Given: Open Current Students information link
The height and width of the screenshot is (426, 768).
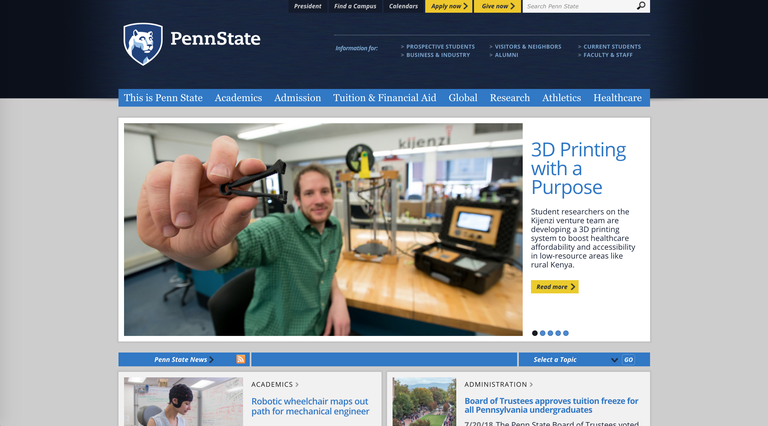Looking at the screenshot, I should click(612, 47).
